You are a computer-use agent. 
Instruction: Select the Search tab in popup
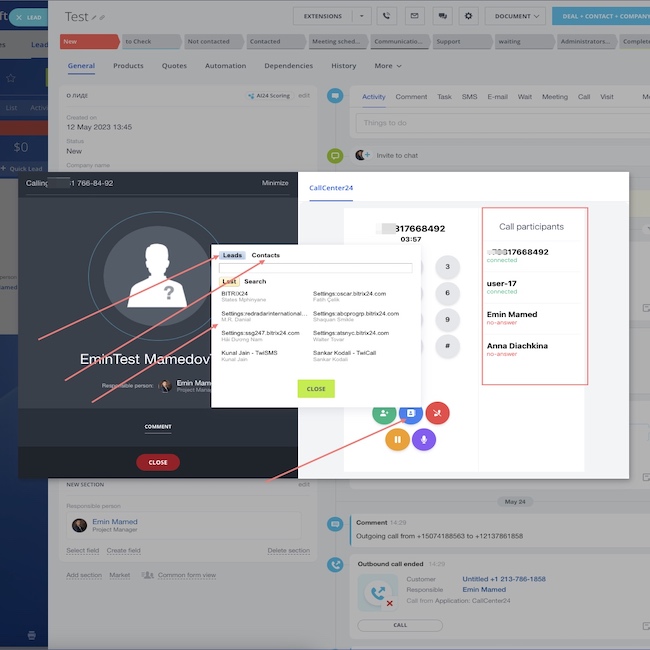(x=255, y=281)
